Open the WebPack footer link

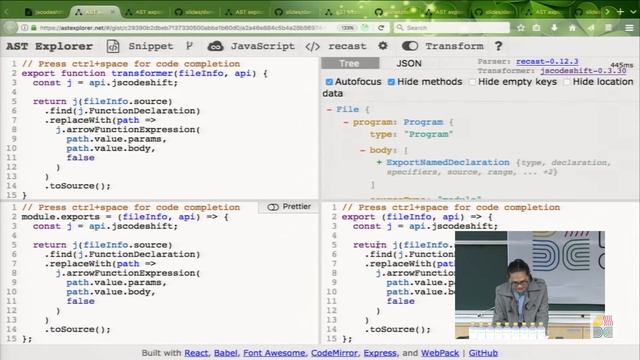pyautogui.click(x=440, y=353)
